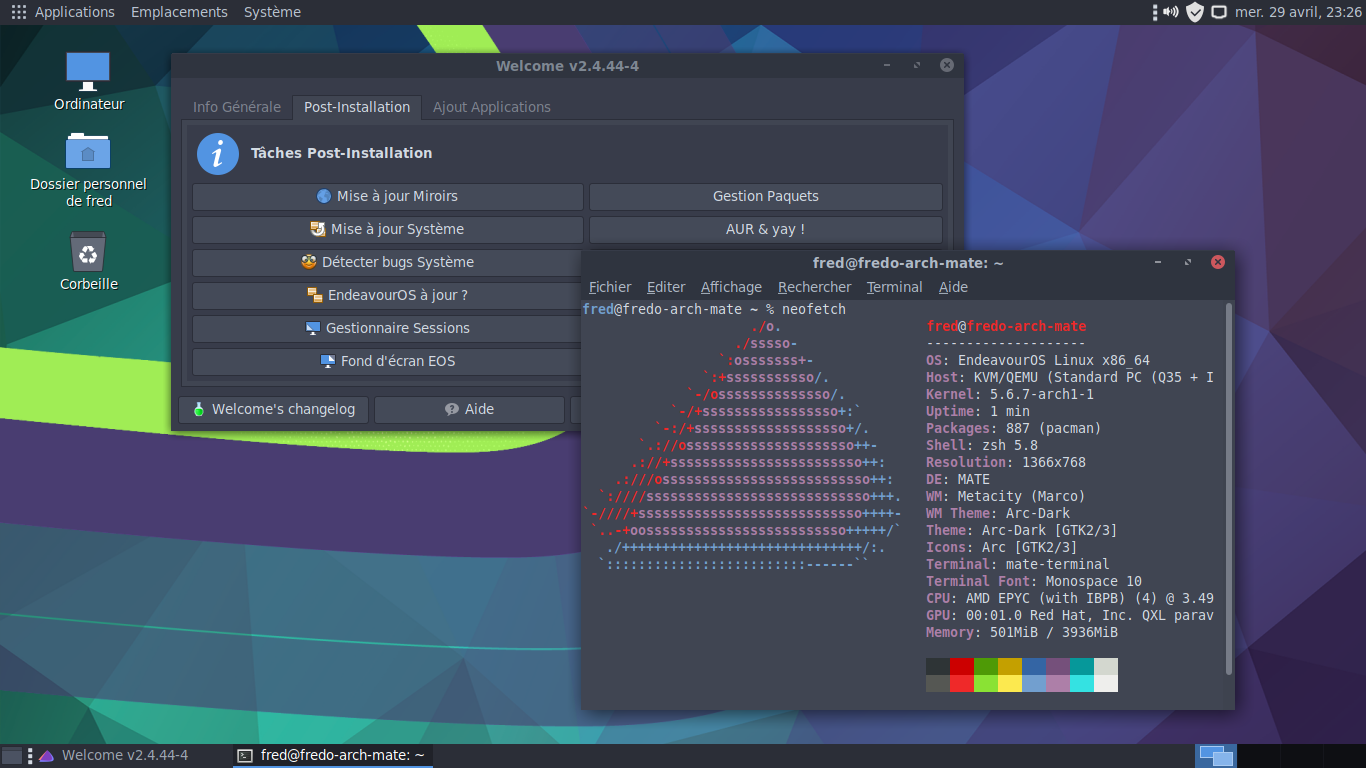Open Welcome's changelog button
This screenshot has width=1366, height=768.
click(x=273, y=409)
